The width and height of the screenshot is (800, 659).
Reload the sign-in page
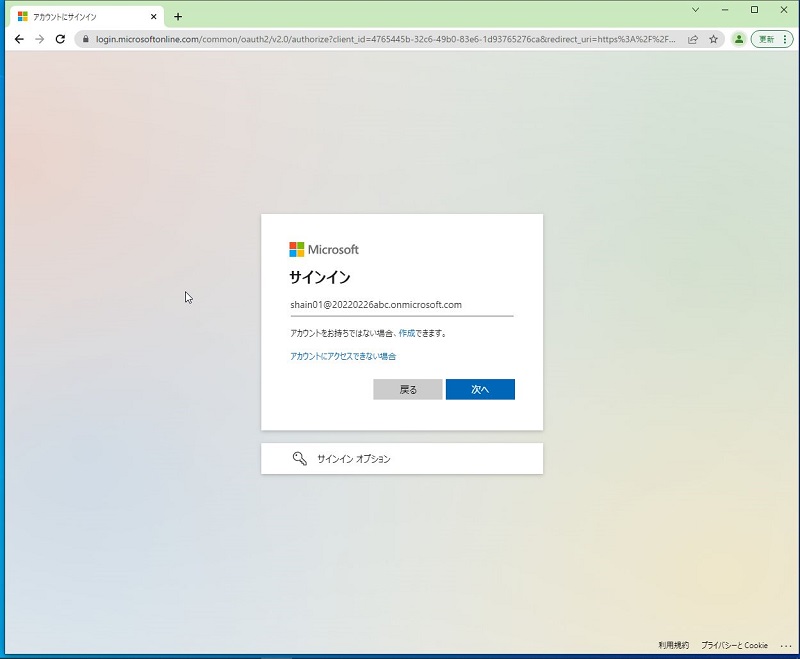click(60, 39)
